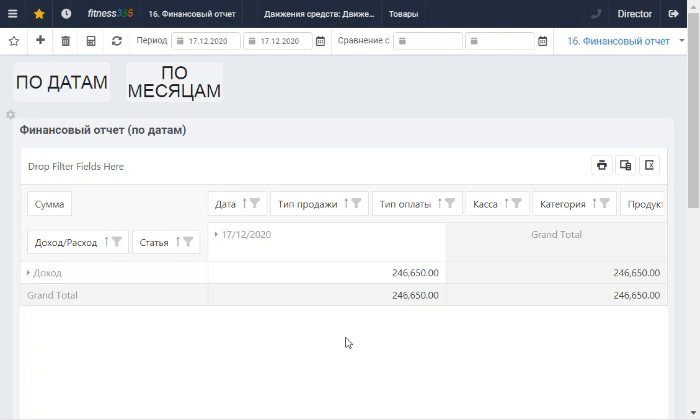Viewport: 700px width, 420px height.
Task: Click the Период end date field
Action: pyautogui.click(x=278, y=41)
